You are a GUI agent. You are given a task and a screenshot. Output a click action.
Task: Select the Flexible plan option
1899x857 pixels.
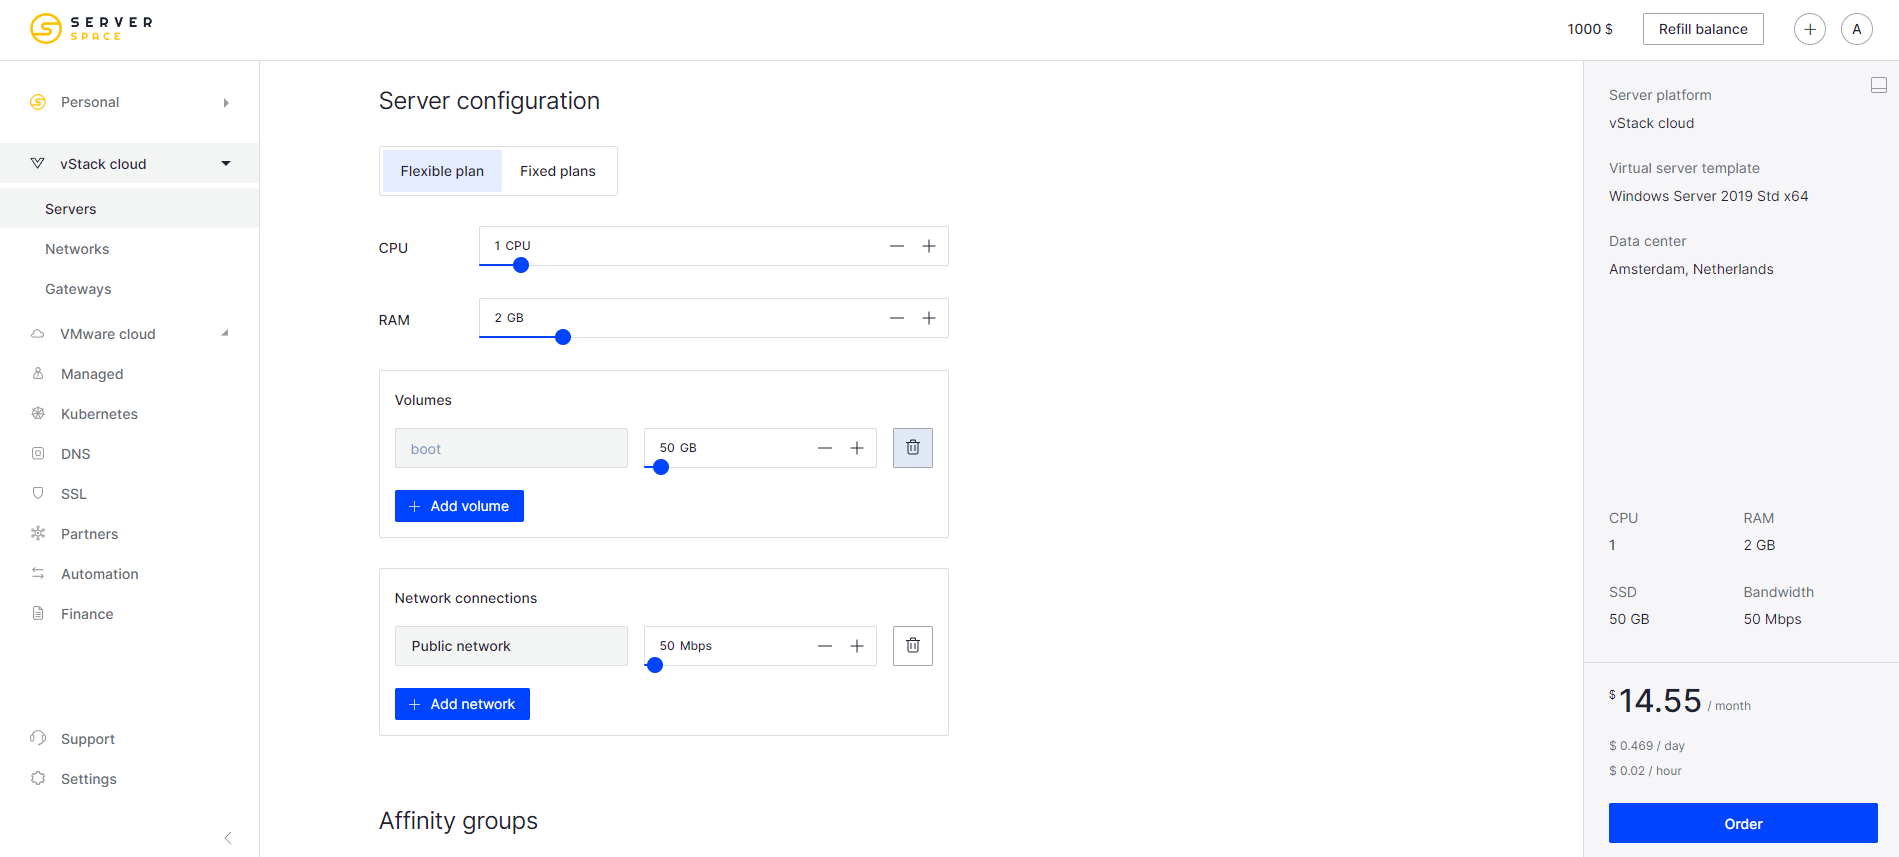coord(442,171)
